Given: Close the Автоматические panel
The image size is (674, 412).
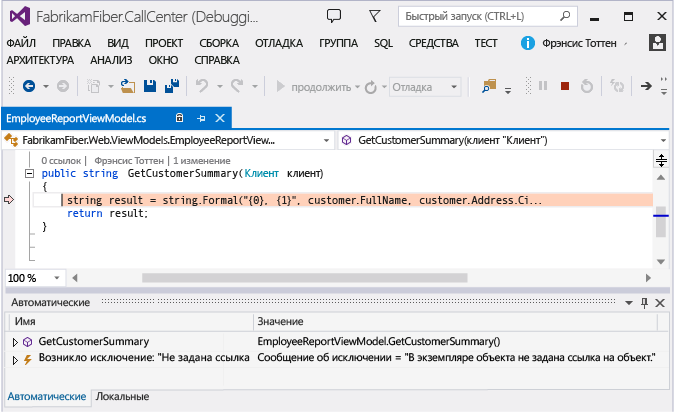Looking at the screenshot, I should click(x=660, y=303).
